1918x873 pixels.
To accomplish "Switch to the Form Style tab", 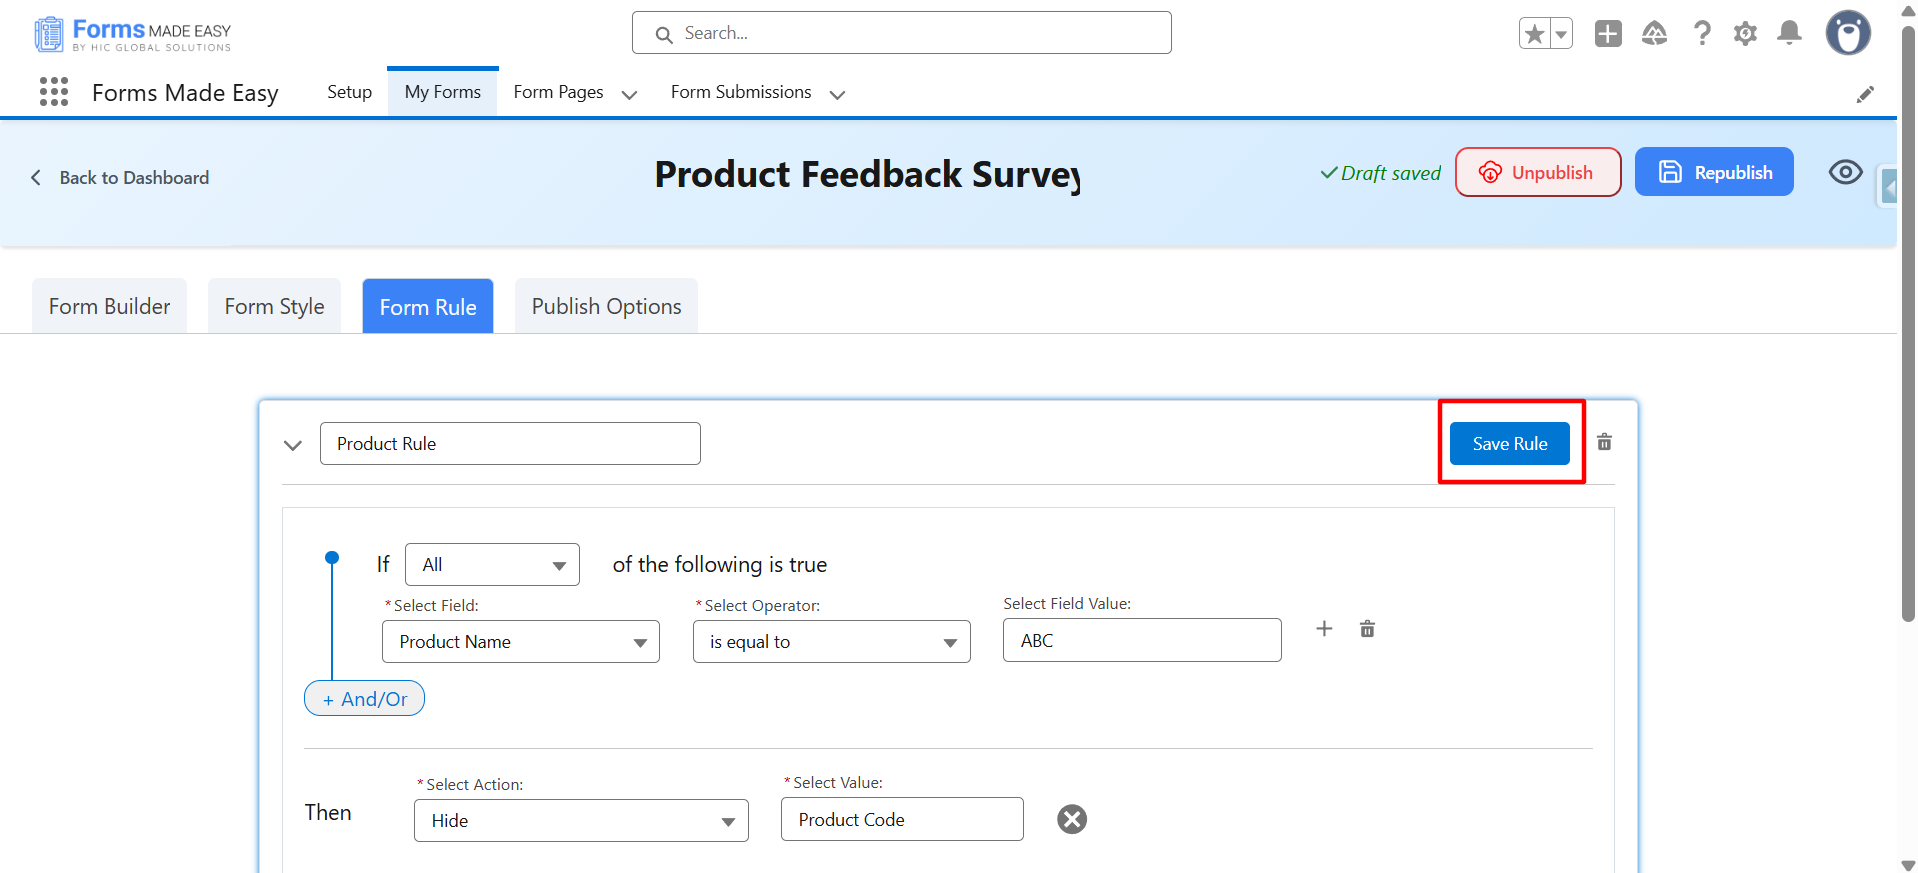I will point(274,306).
